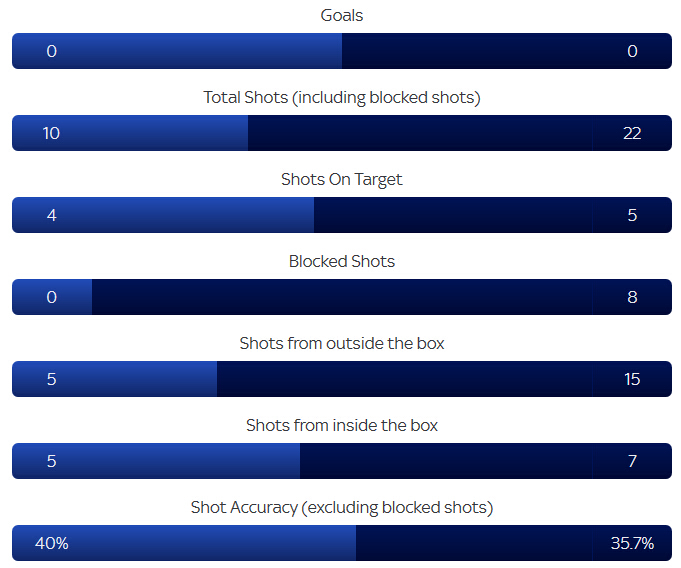681x568 pixels.
Task: Click the 10 total shots value
Action: point(51,133)
